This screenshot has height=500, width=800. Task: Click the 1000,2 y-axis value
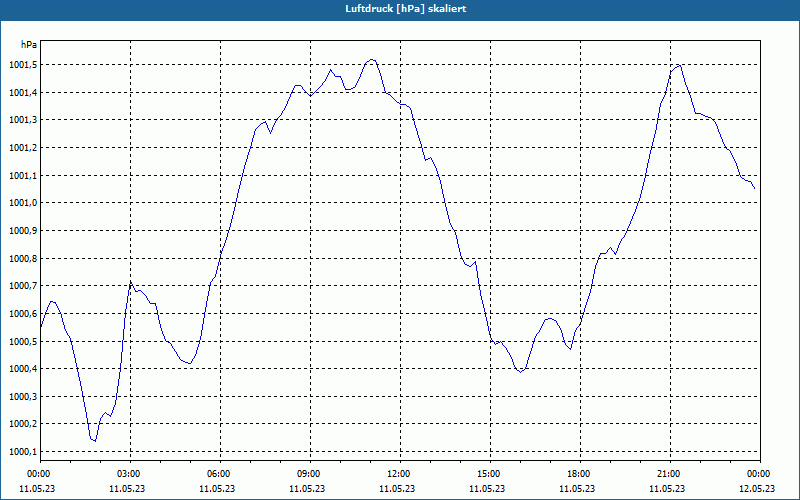click(23, 424)
